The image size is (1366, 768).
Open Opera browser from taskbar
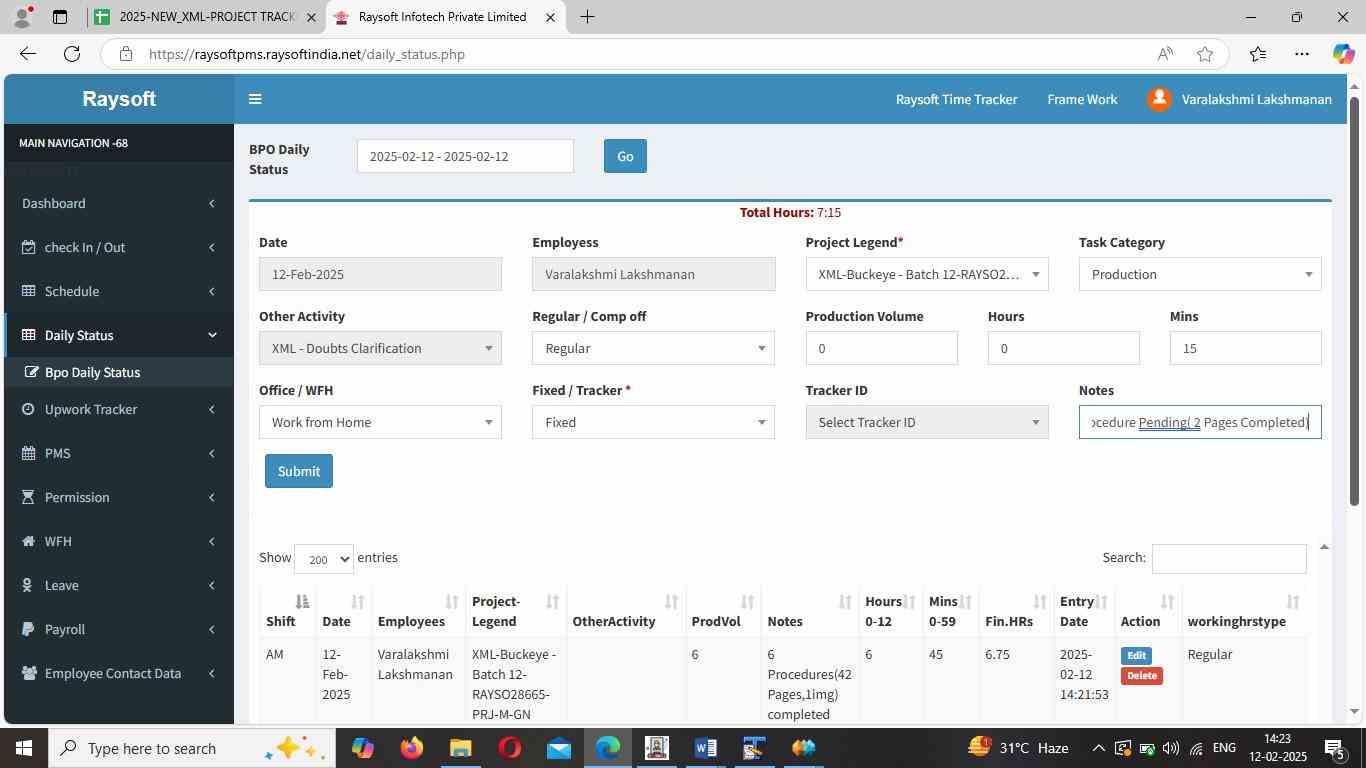click(x=509, y=748)
